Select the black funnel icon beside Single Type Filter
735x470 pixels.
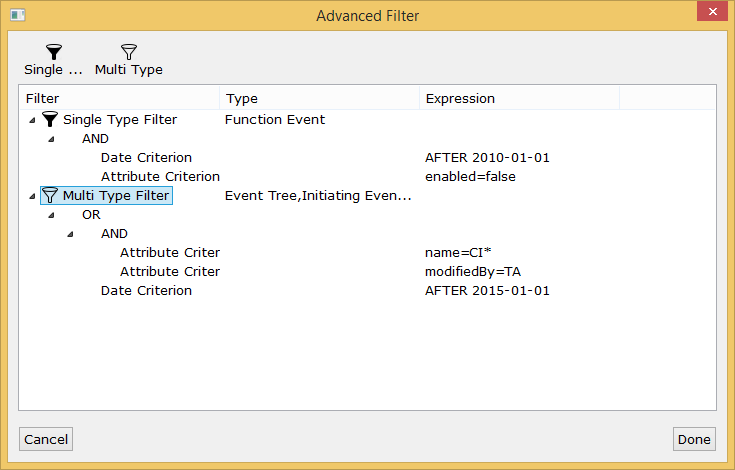click(x=50, y=119)
